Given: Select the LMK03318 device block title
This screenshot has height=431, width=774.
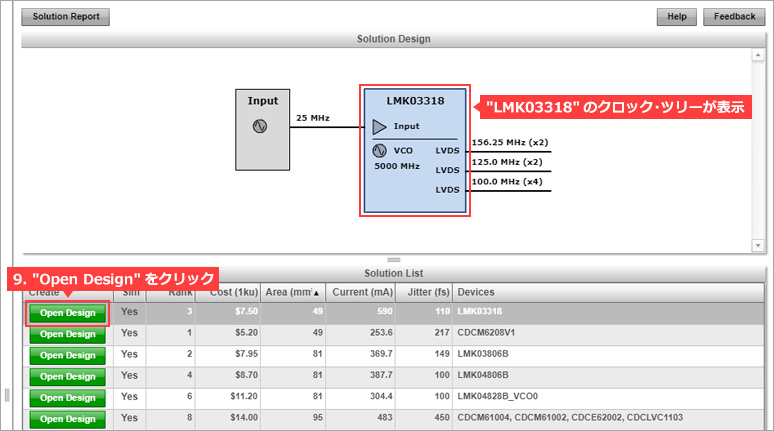Looking at the screenshot, I should [415, 101].
